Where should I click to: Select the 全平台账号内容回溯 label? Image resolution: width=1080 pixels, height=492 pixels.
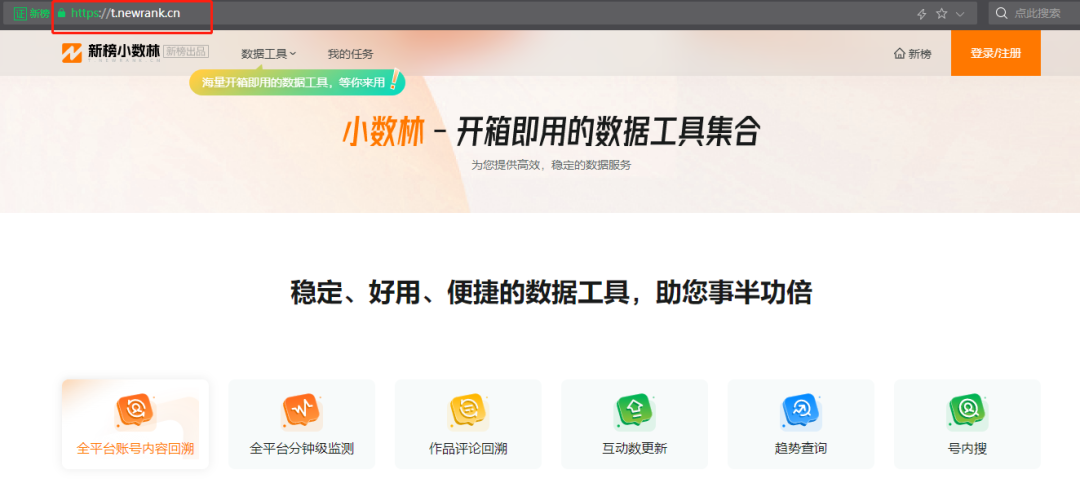click(x=135, y=449)
